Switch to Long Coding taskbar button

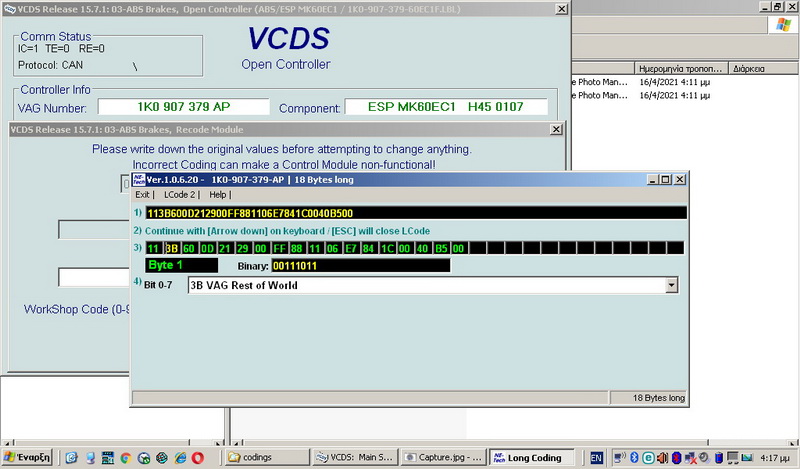531,457
